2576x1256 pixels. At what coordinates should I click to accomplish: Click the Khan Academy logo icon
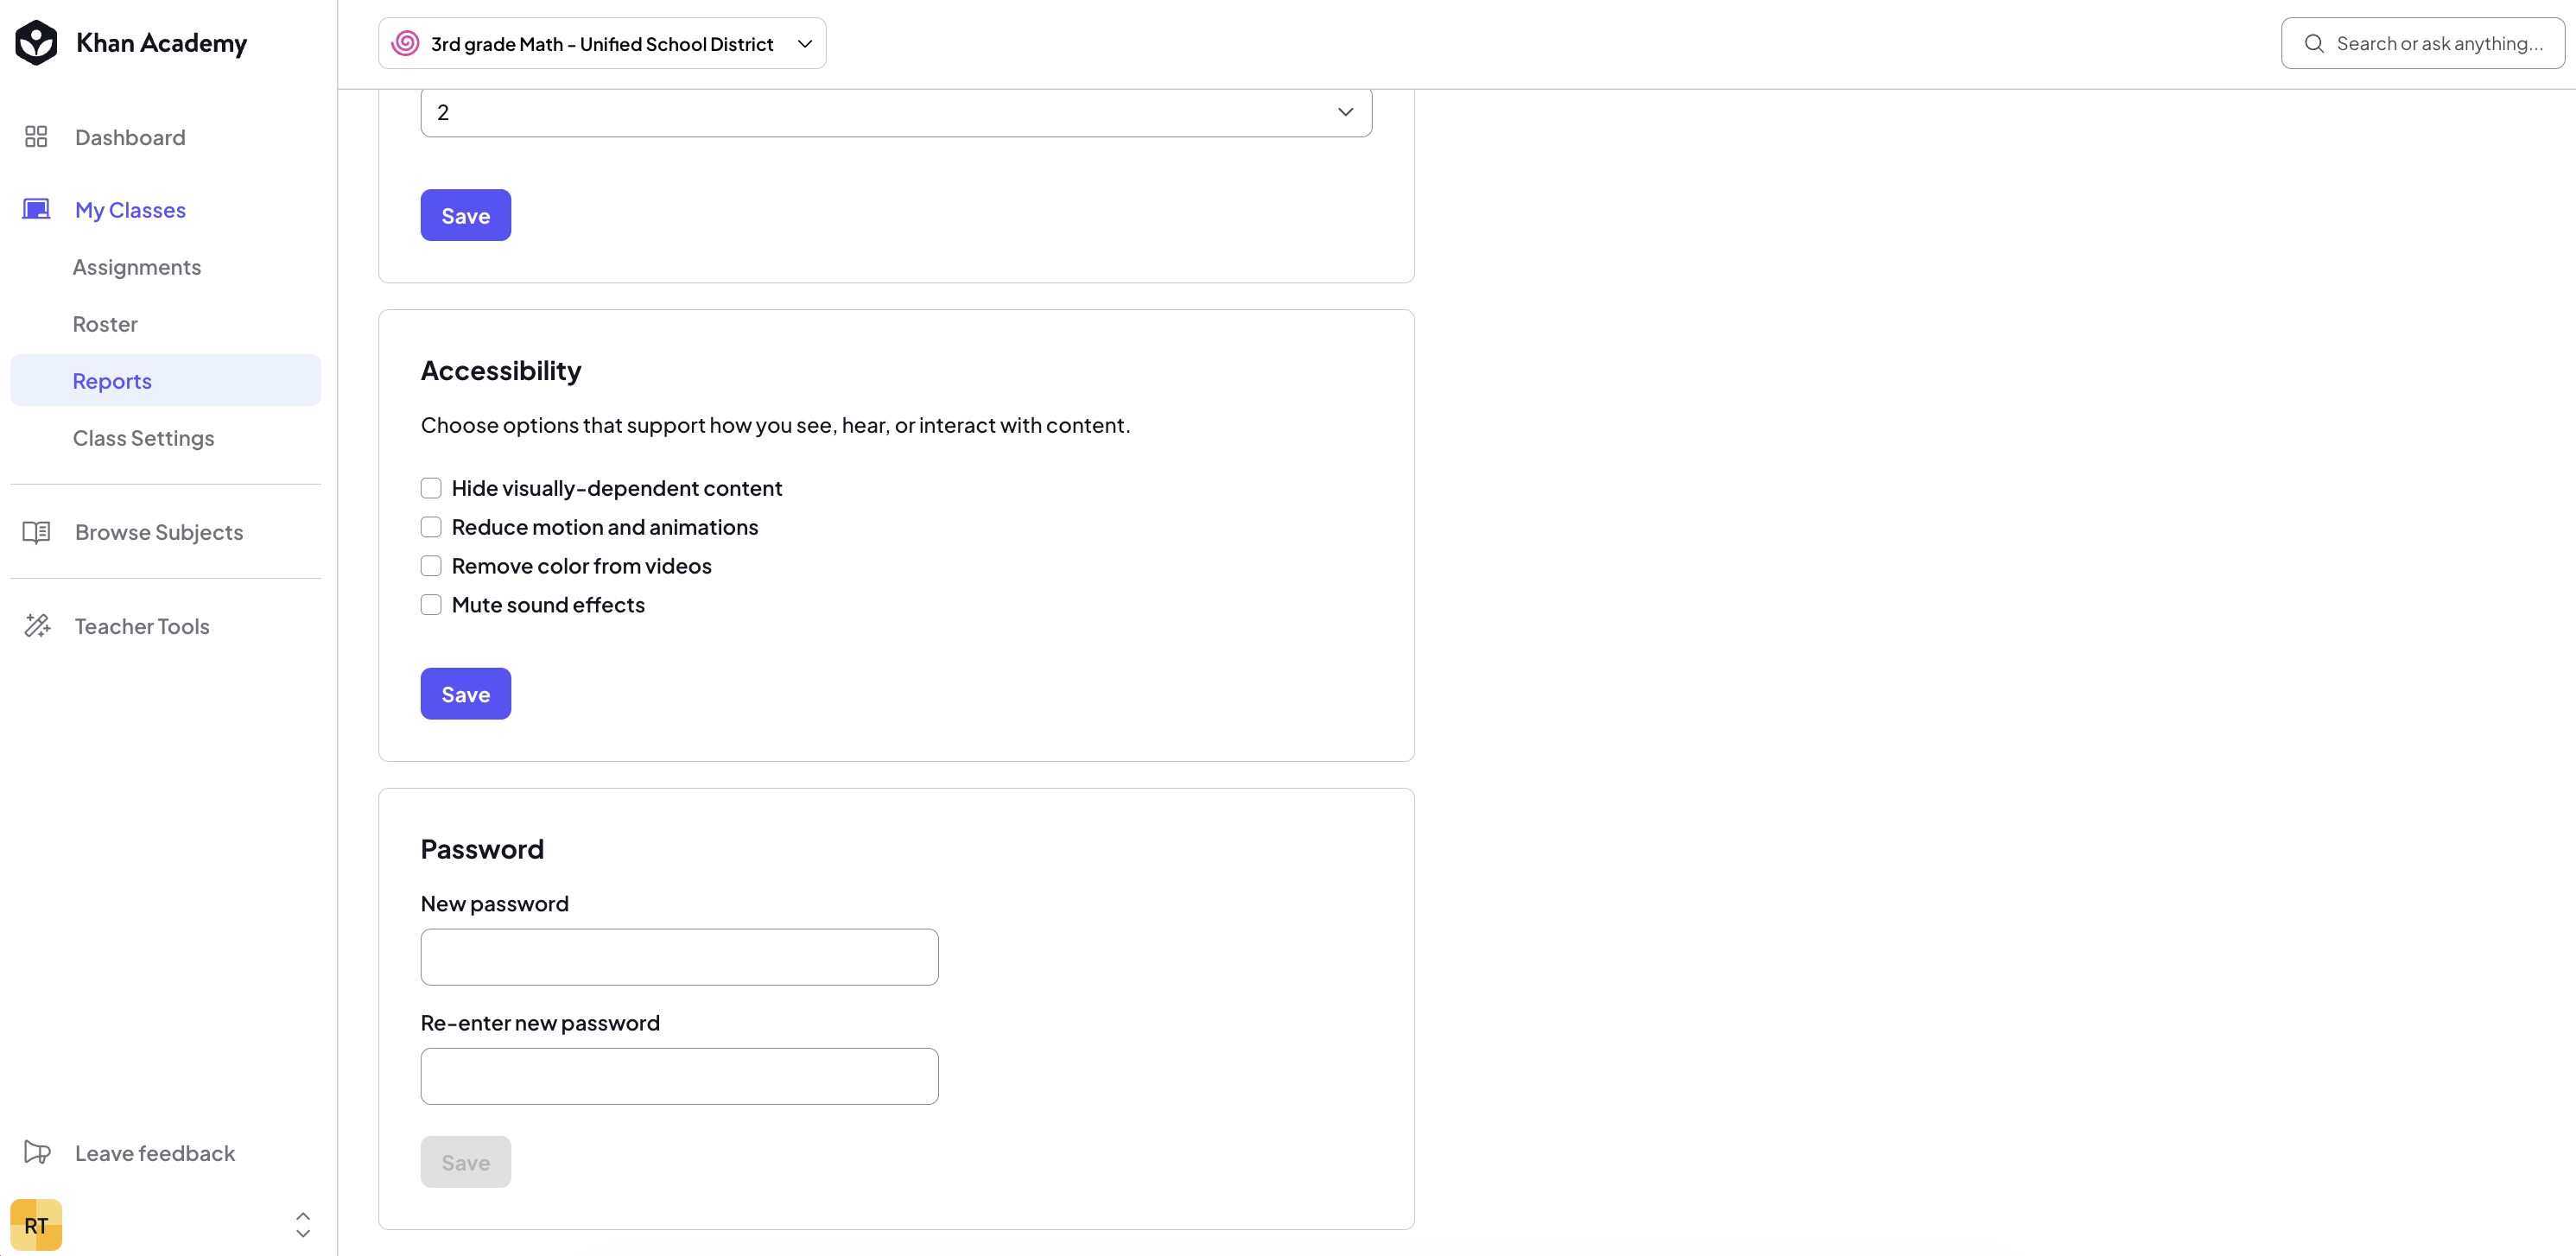pyautogui.click(x=36, y=43)
